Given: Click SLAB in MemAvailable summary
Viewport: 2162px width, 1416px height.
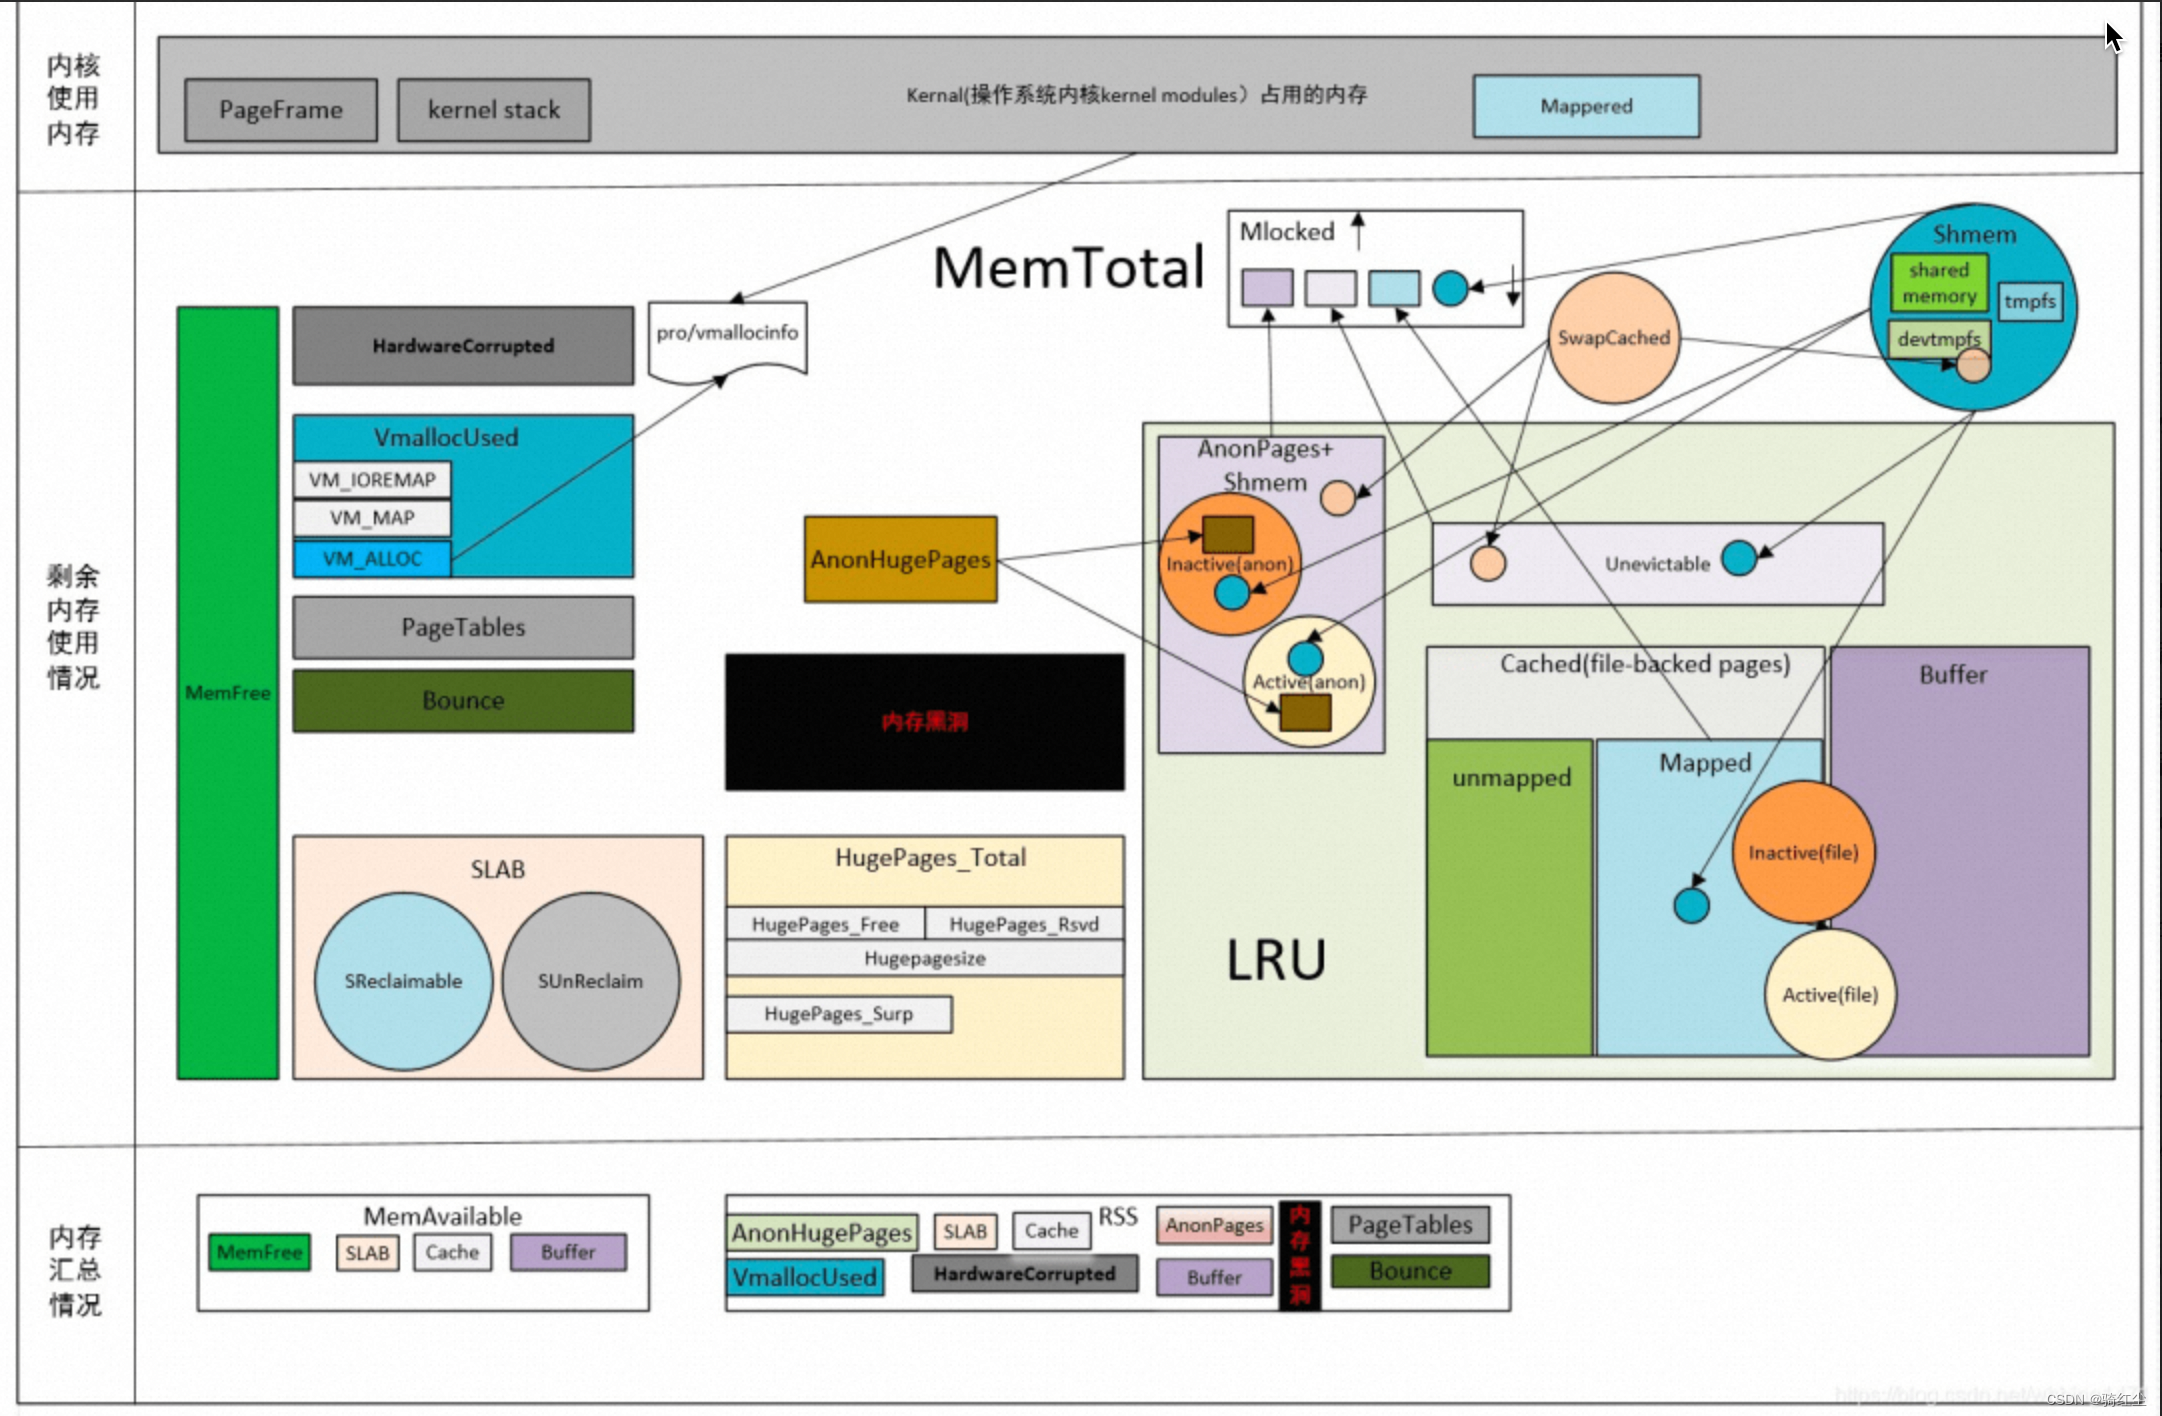Looking at the screenshot, I should 367,1253.
